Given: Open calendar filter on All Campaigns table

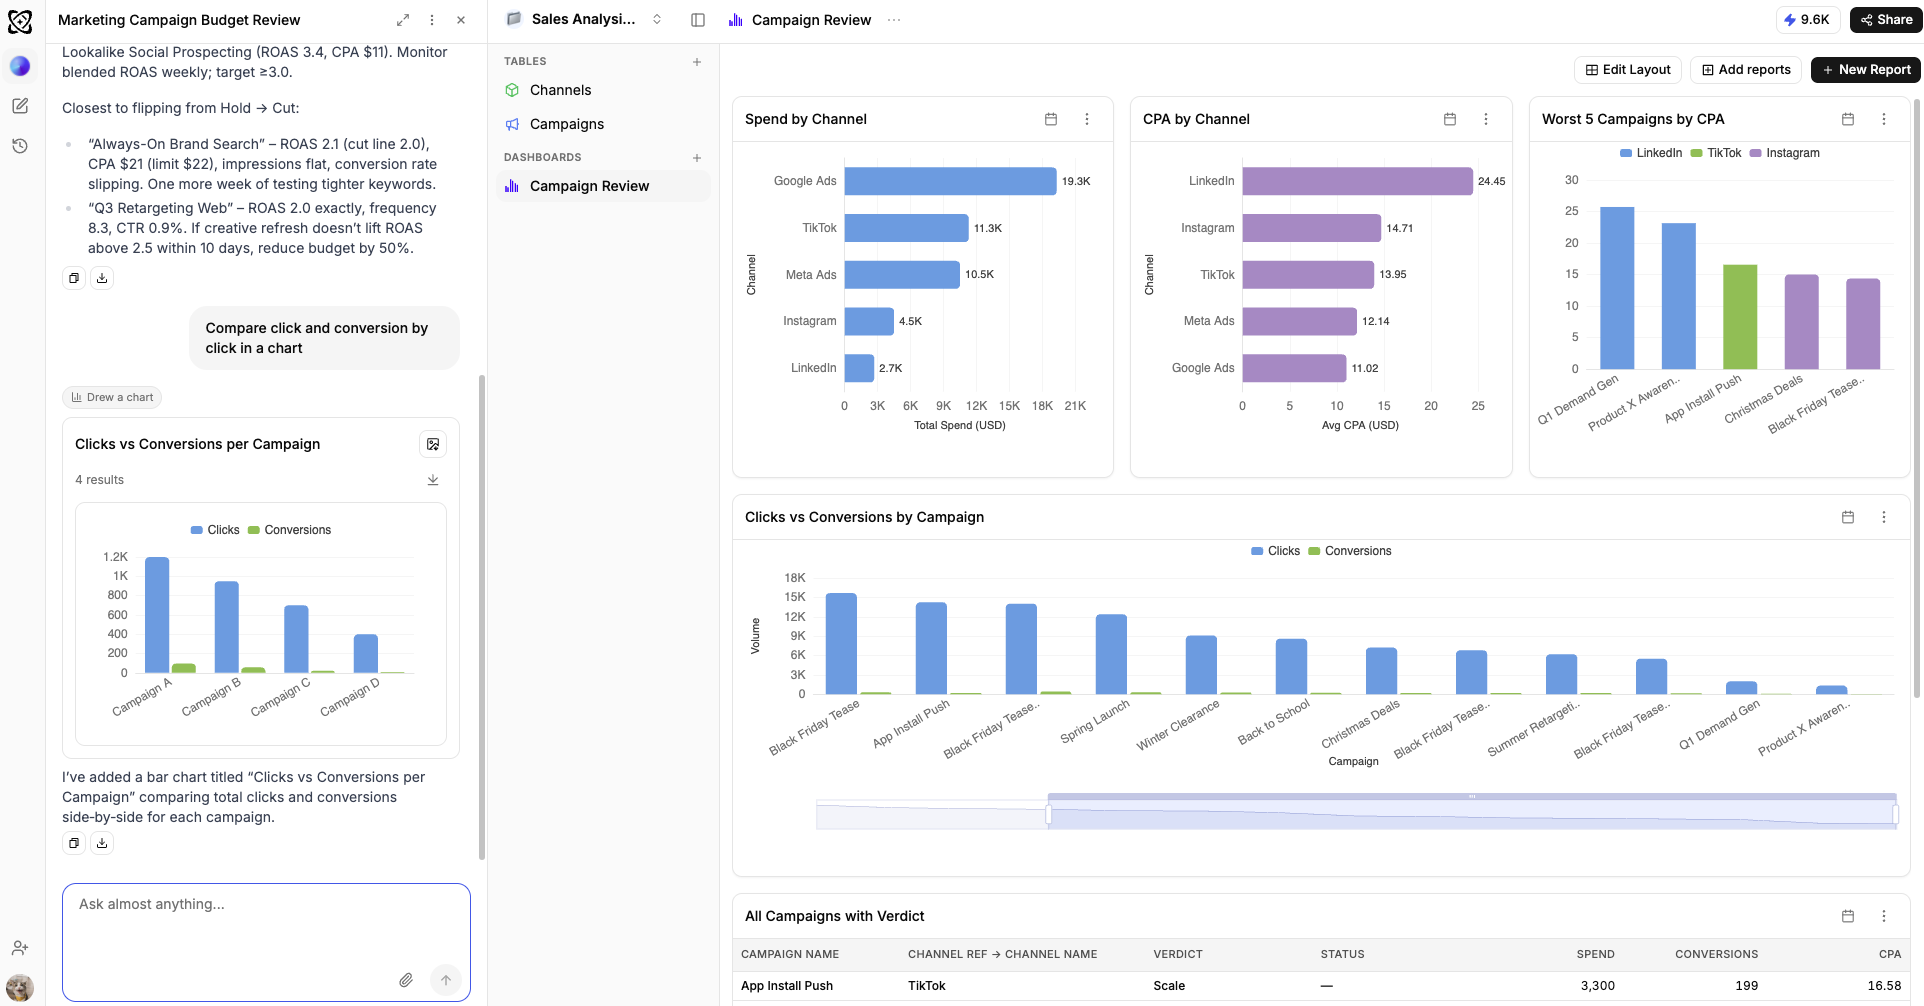Looking at the screenshot, I should coord(1848,916).
